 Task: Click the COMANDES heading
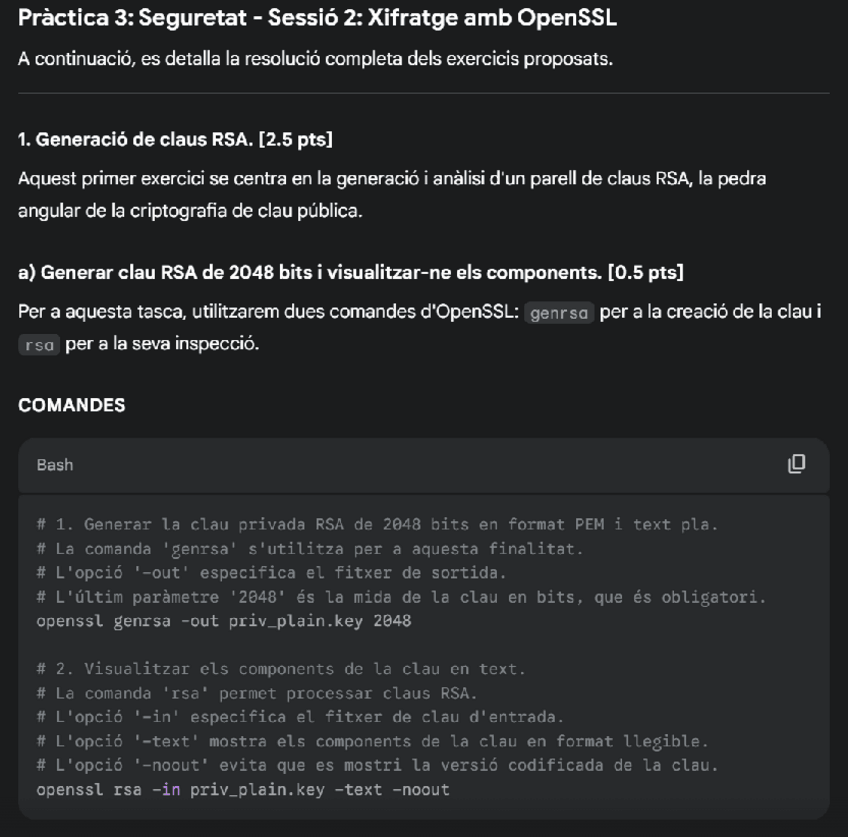coord(72,405)
